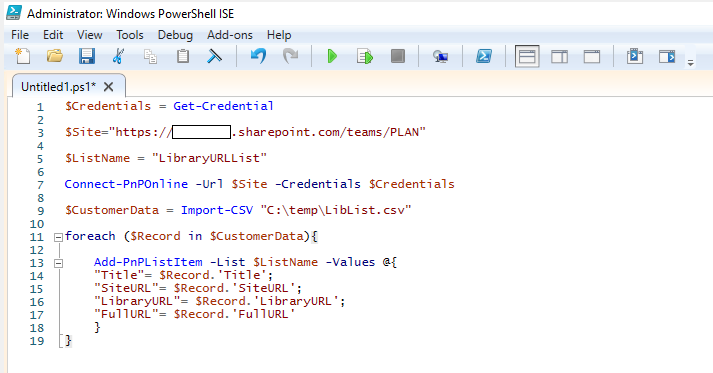Collapse the Add-PnPListItem block on line 13
The height and width of the screenshot is (373, 713).
tap(58, 263)
